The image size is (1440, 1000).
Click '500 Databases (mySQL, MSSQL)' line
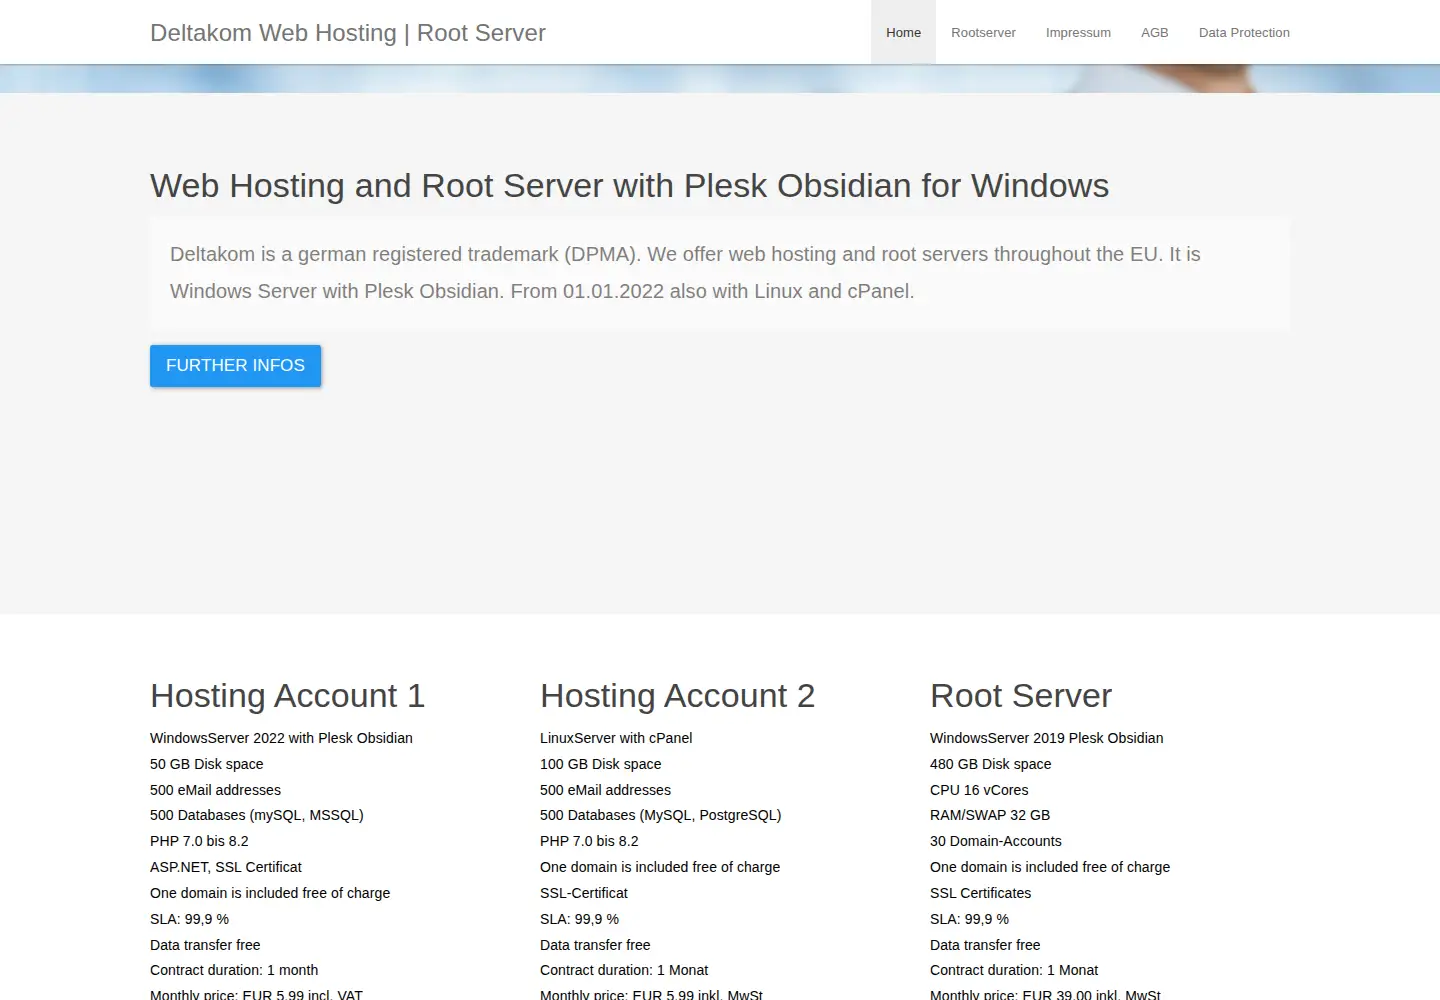(257, 815)
